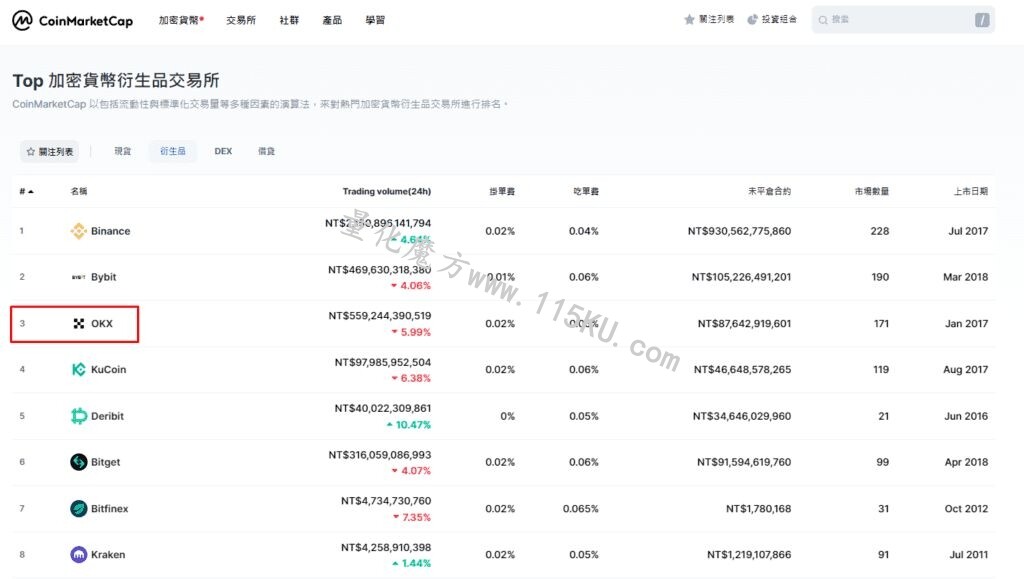Toggle the 關注列表 star filter button
Screen dimensions: 1024x579
click(x=50, y=151)
